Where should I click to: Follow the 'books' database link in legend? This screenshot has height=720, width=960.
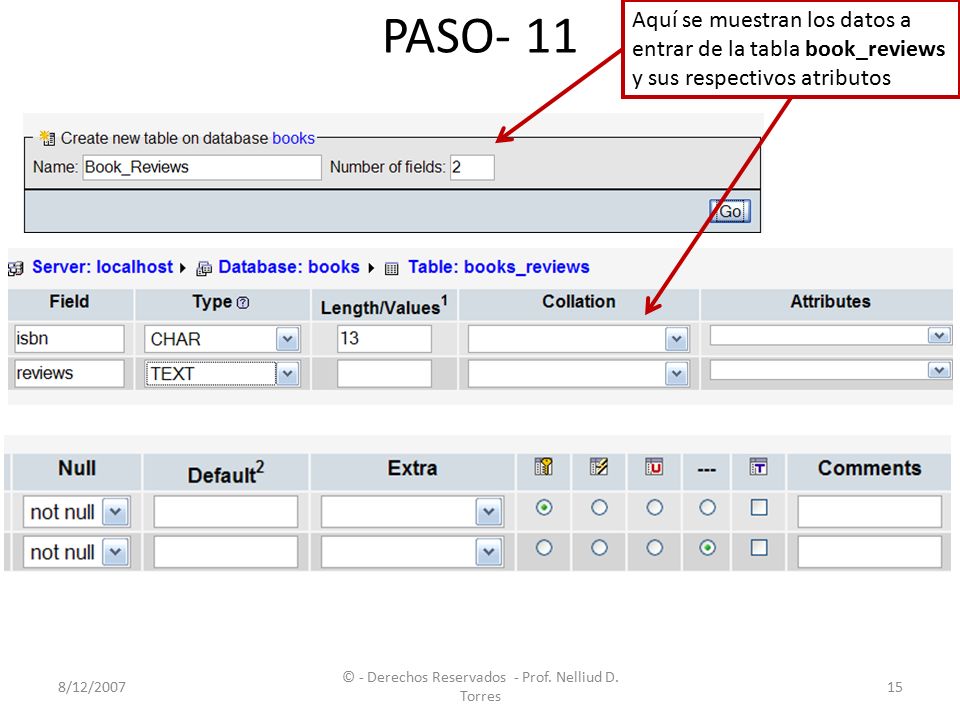[x=293, y=138]
